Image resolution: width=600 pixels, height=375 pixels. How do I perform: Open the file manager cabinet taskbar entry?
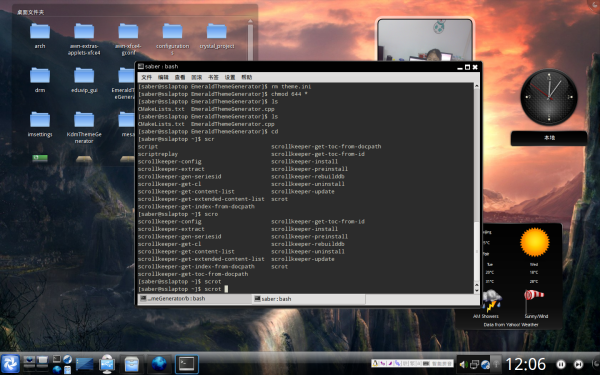[131, 364]
